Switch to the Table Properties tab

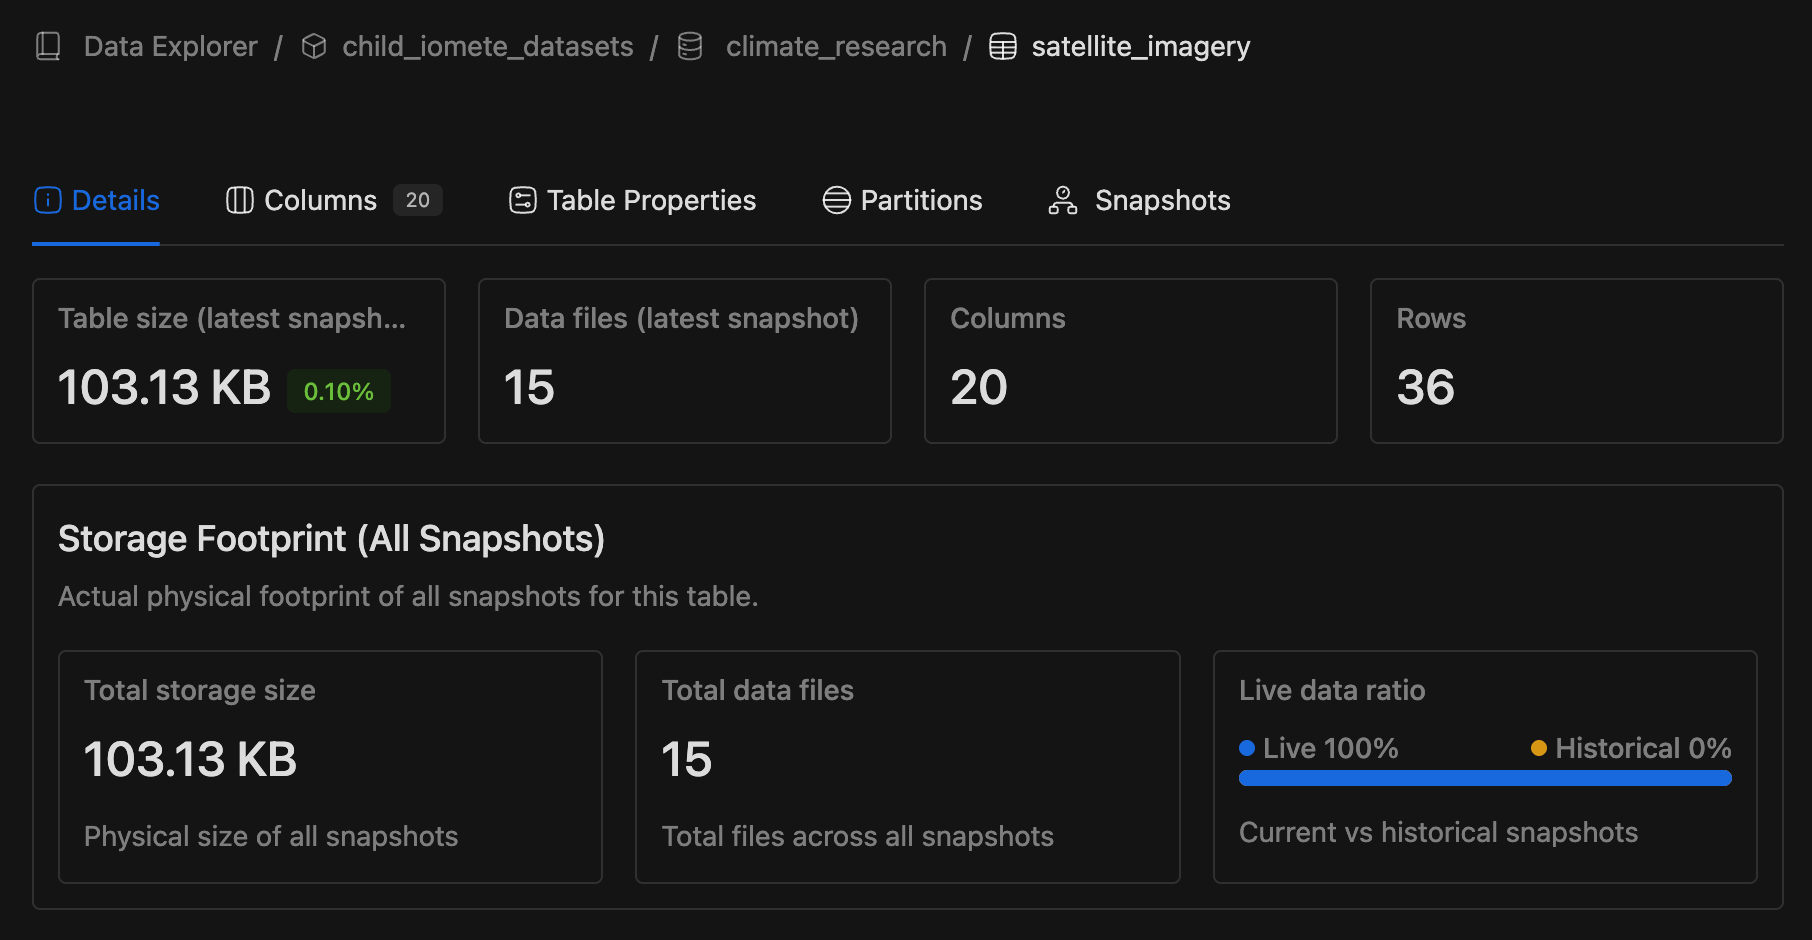click(651, 200)
